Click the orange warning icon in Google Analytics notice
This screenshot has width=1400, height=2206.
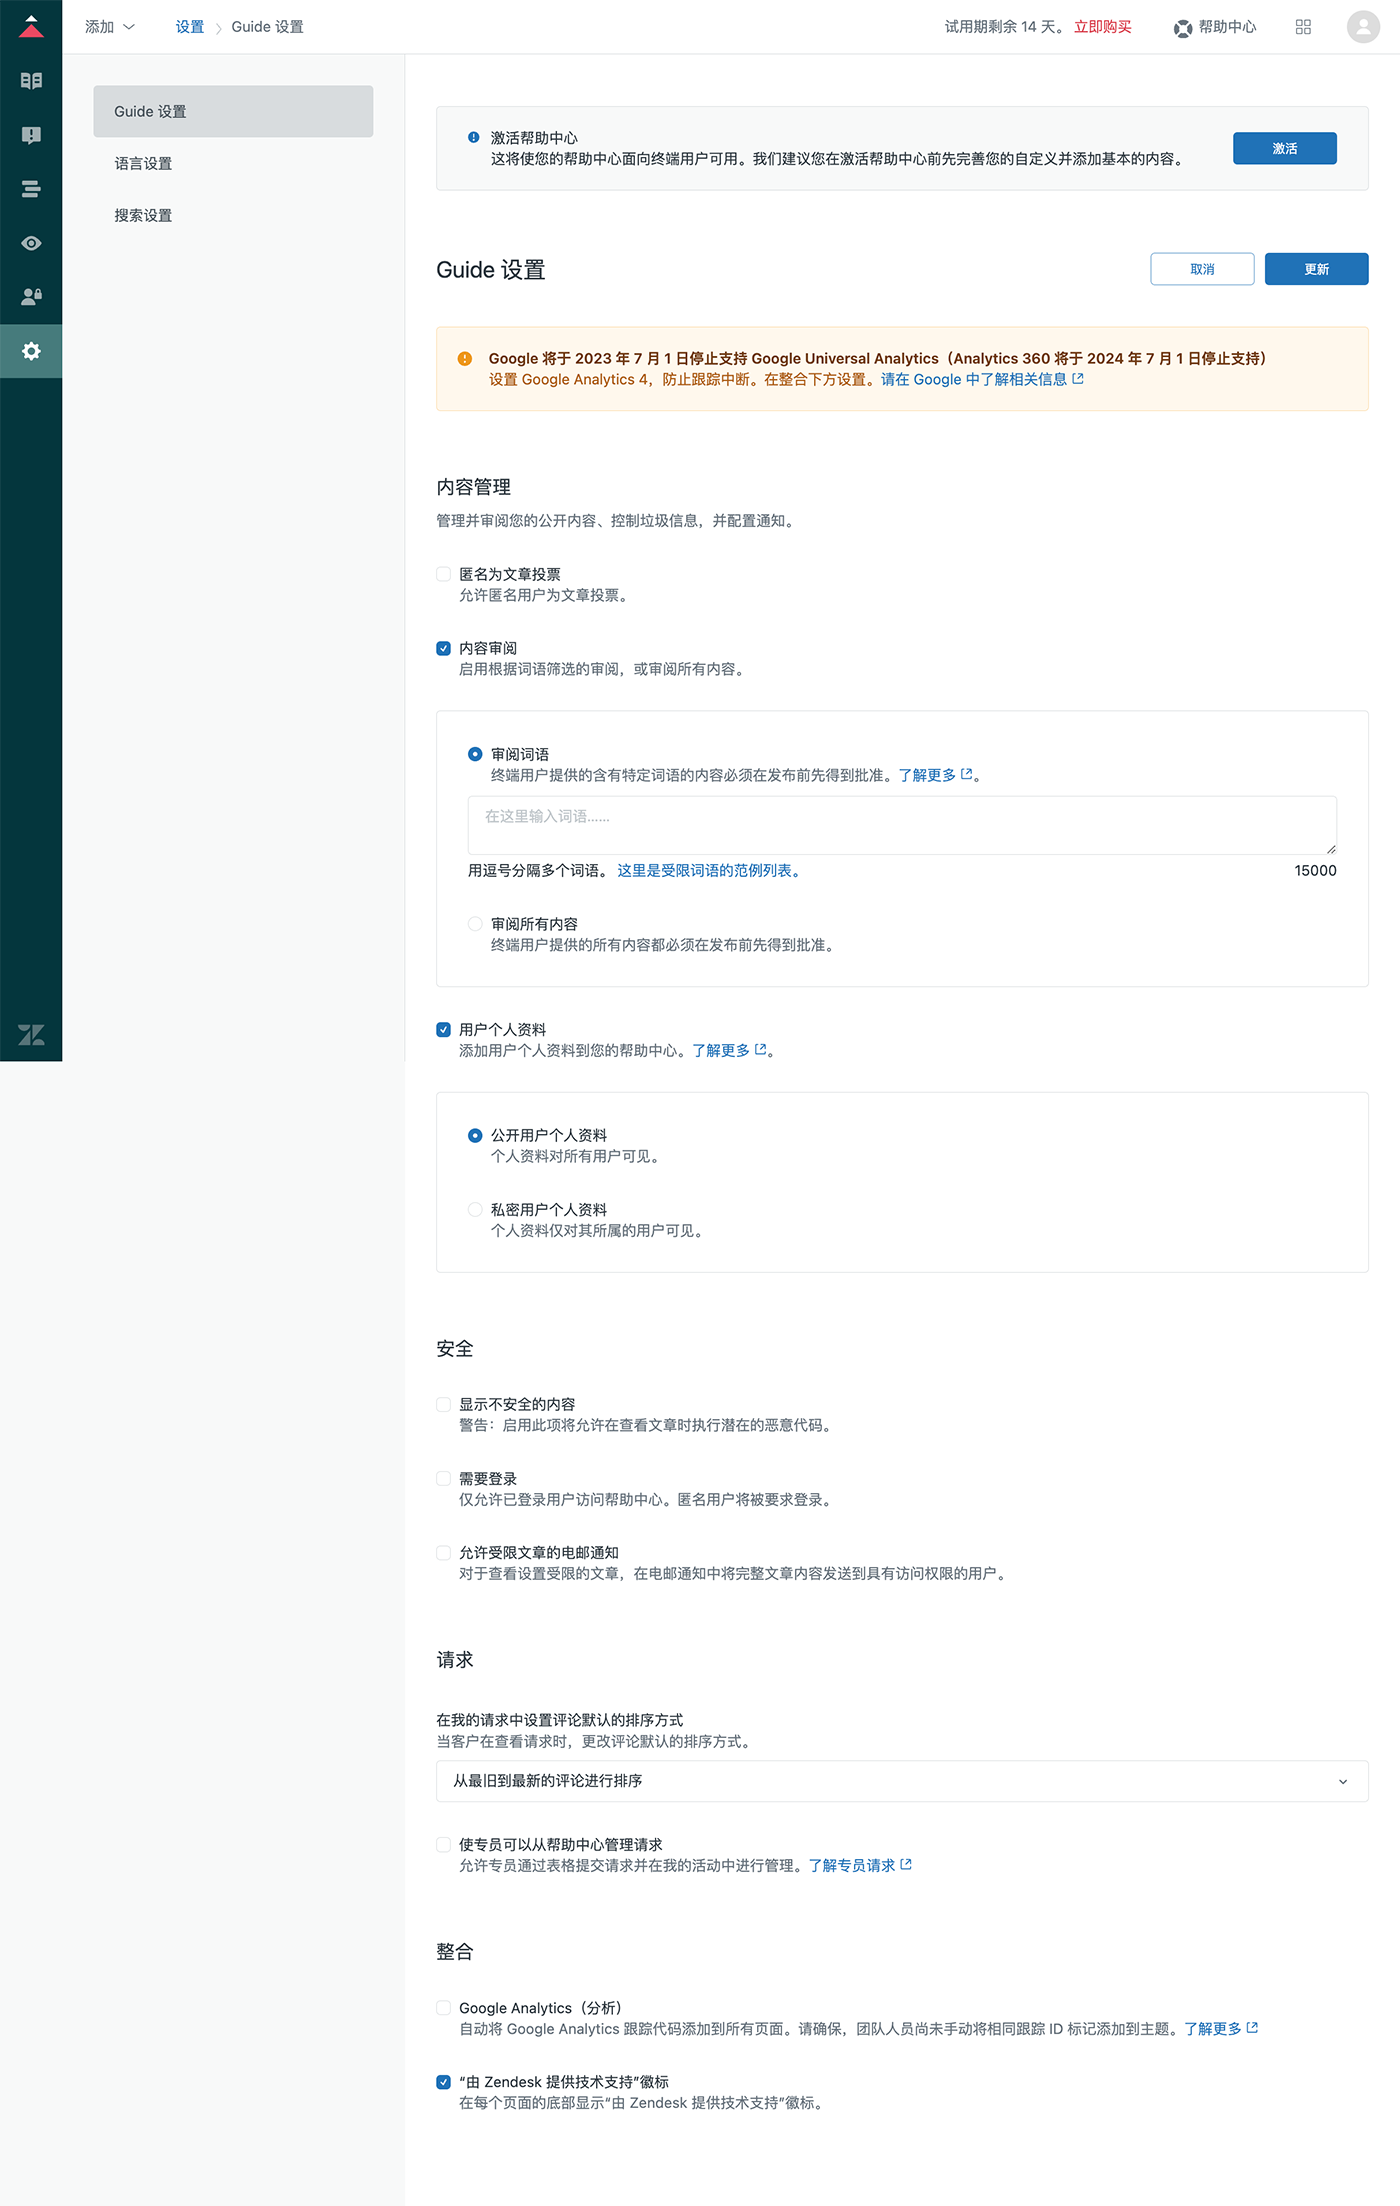coord(465,359)
